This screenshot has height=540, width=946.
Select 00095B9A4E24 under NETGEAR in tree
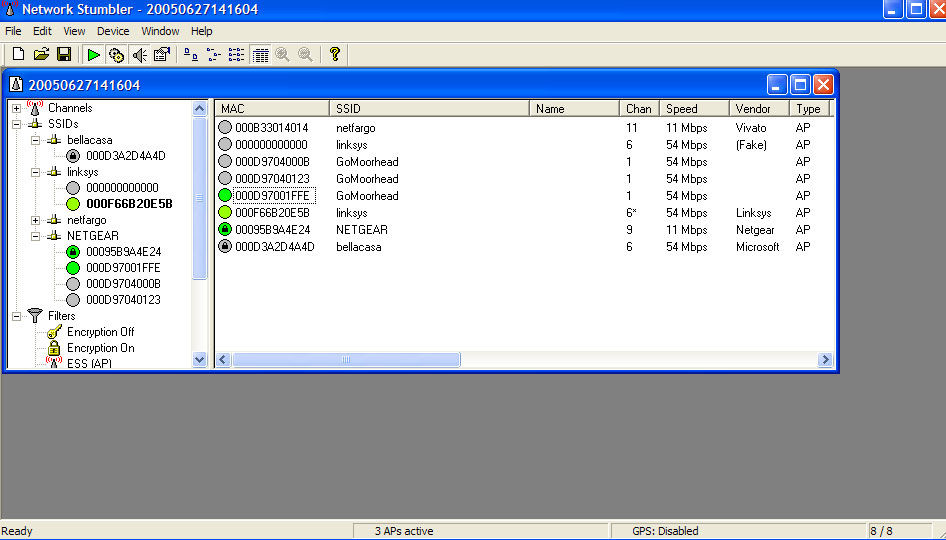pyautogui.click(x=124, y=252)
